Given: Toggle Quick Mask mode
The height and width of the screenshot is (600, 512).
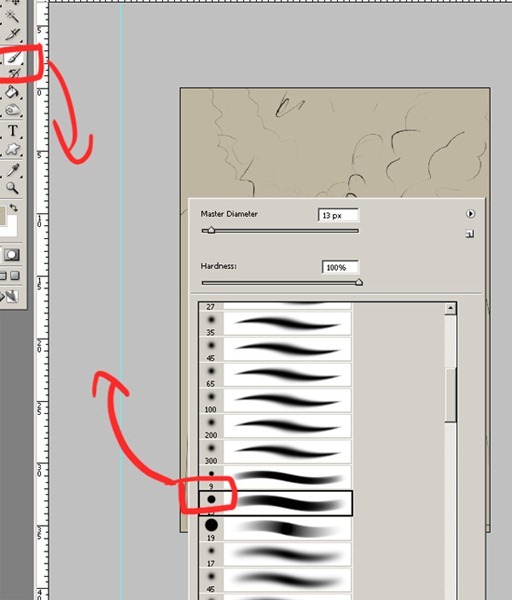Looking at the screenshot, I should (11, 255).
